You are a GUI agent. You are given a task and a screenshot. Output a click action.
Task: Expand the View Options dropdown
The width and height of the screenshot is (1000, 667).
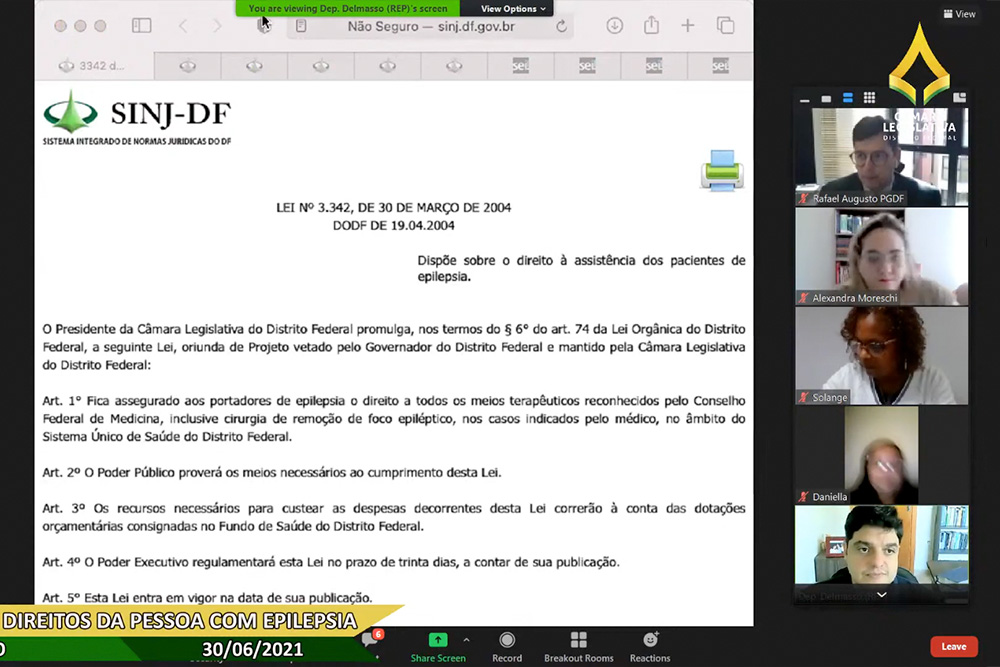514,9
